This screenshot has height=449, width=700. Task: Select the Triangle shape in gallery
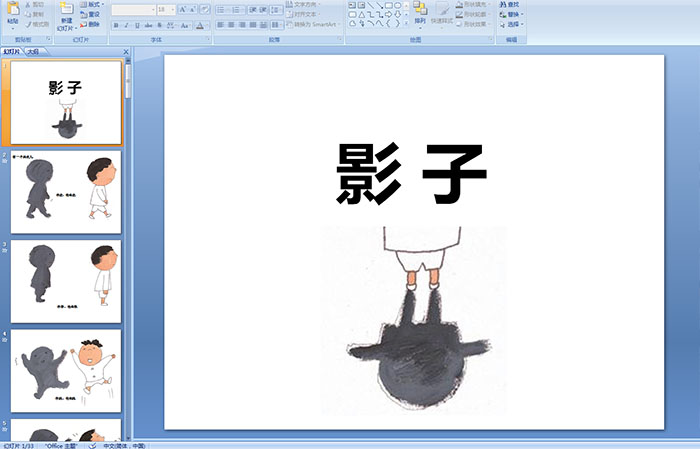[x=361, y=15]
